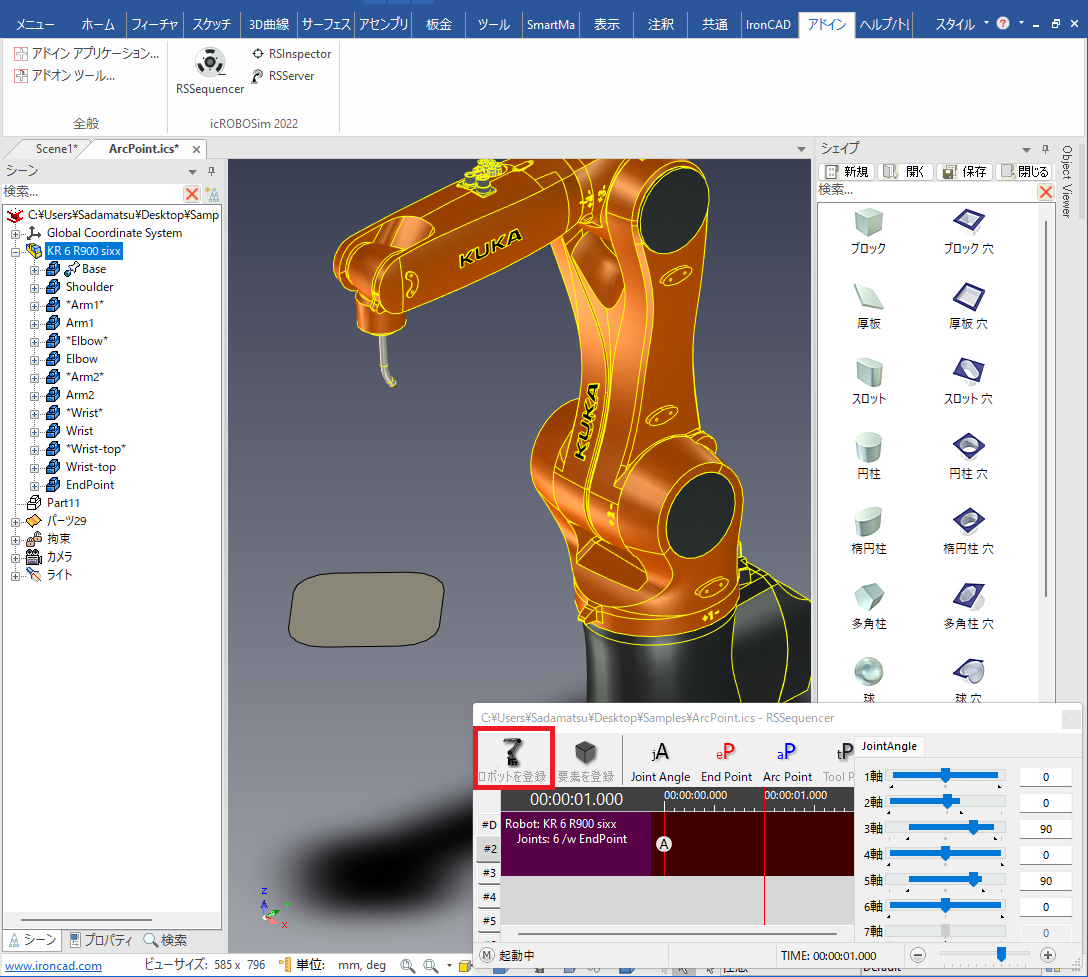Insert an End Point motion
Viewport: 1088px width, 977px height.
(x=726, y=761)
